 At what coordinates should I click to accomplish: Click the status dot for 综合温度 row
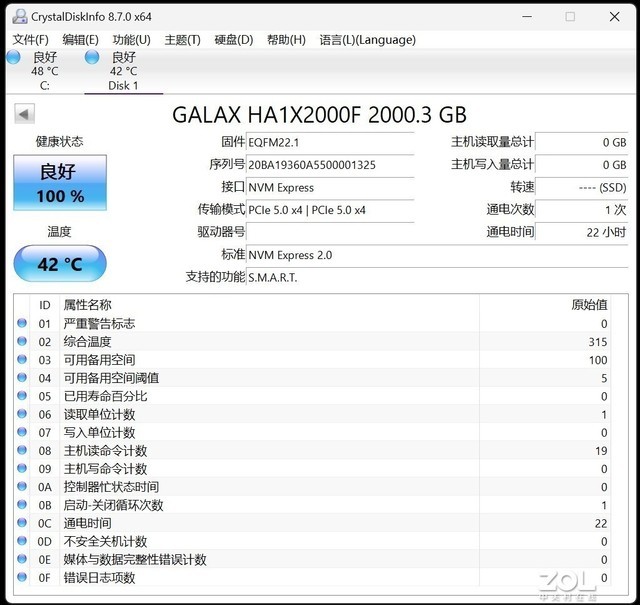coord(22,342)
